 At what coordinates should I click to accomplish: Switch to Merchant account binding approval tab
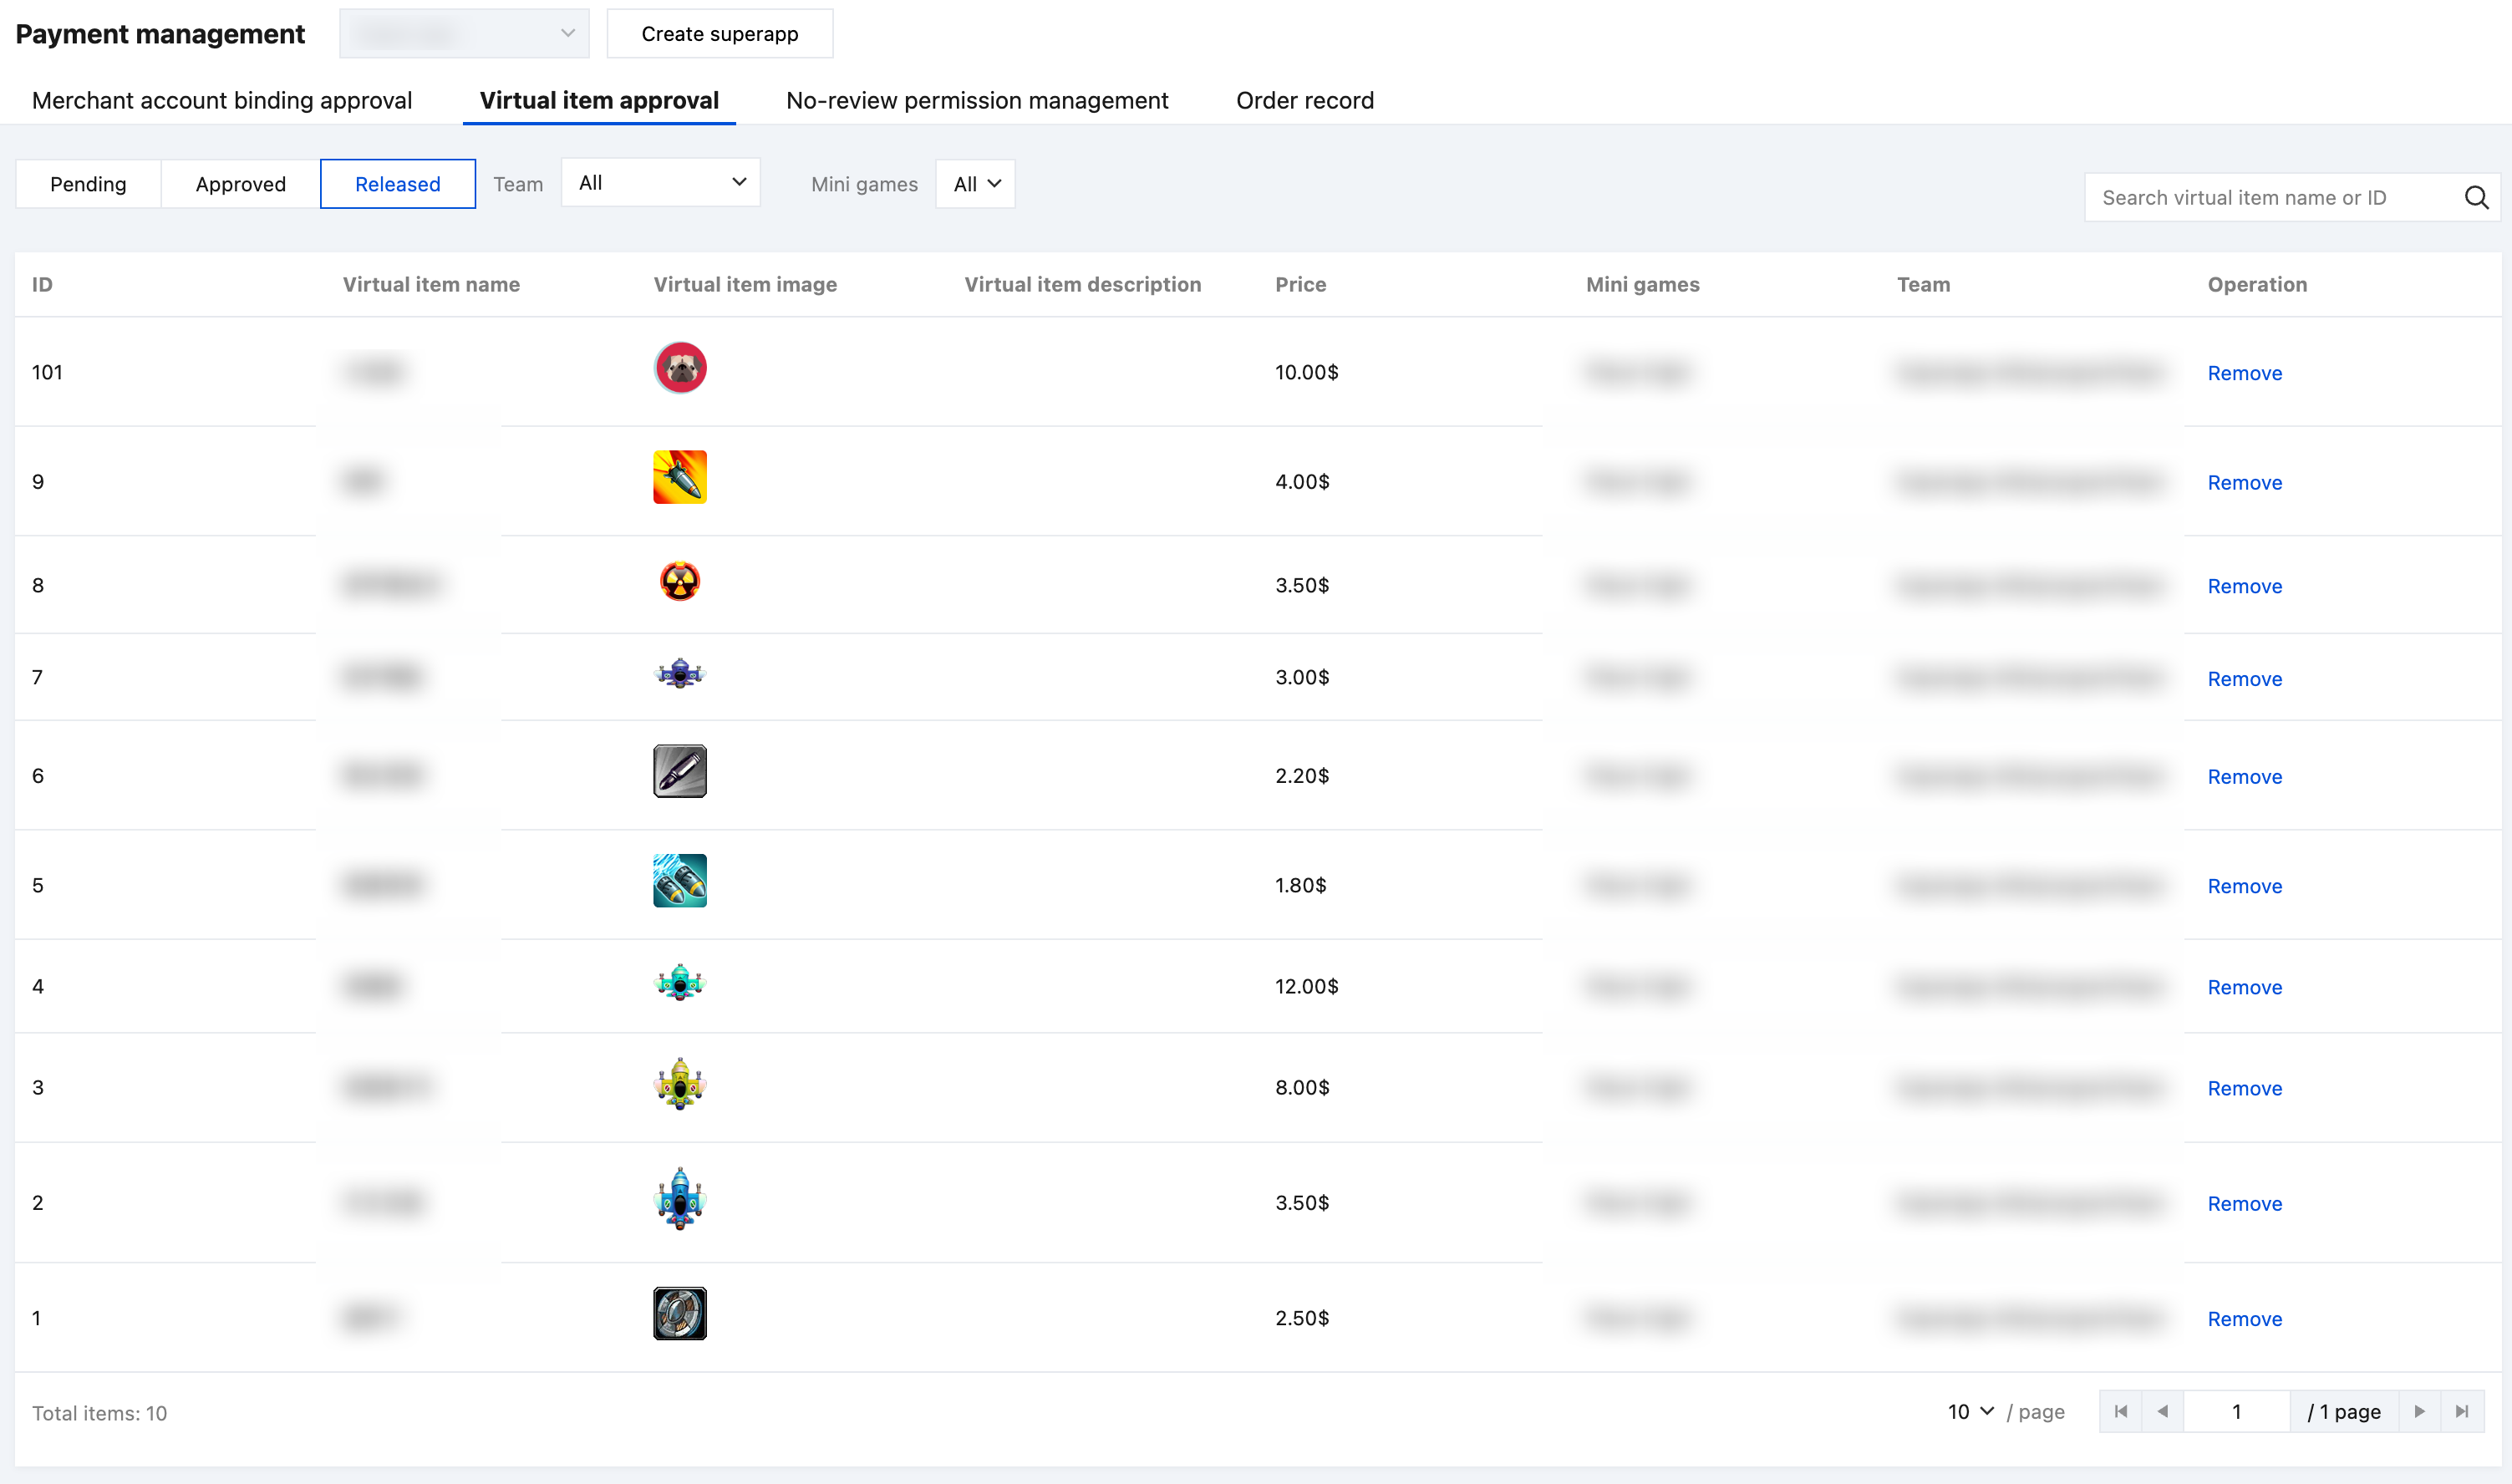coord(221,100)
